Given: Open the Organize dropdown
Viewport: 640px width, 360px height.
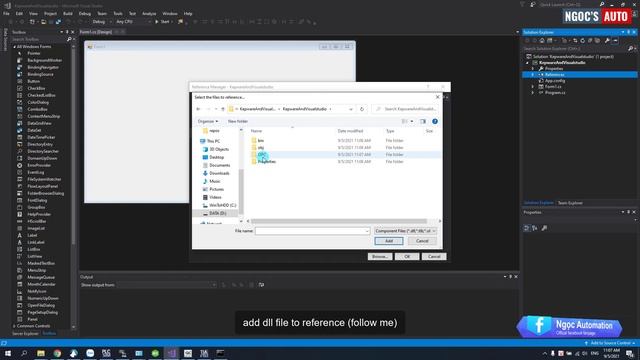Looking at the screenshot, I should [x=208, y=121].
